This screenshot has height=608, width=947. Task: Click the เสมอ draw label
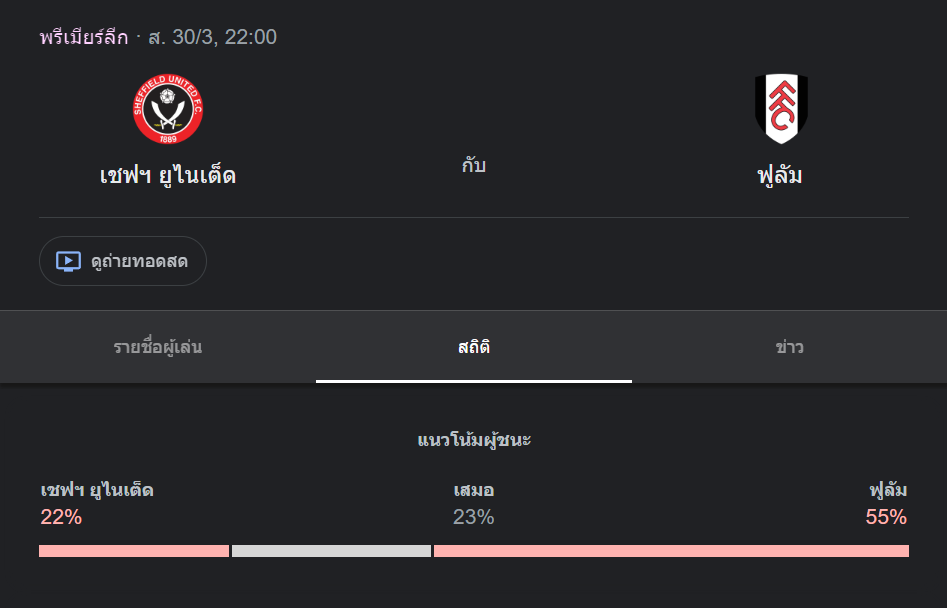click(474, 490)
